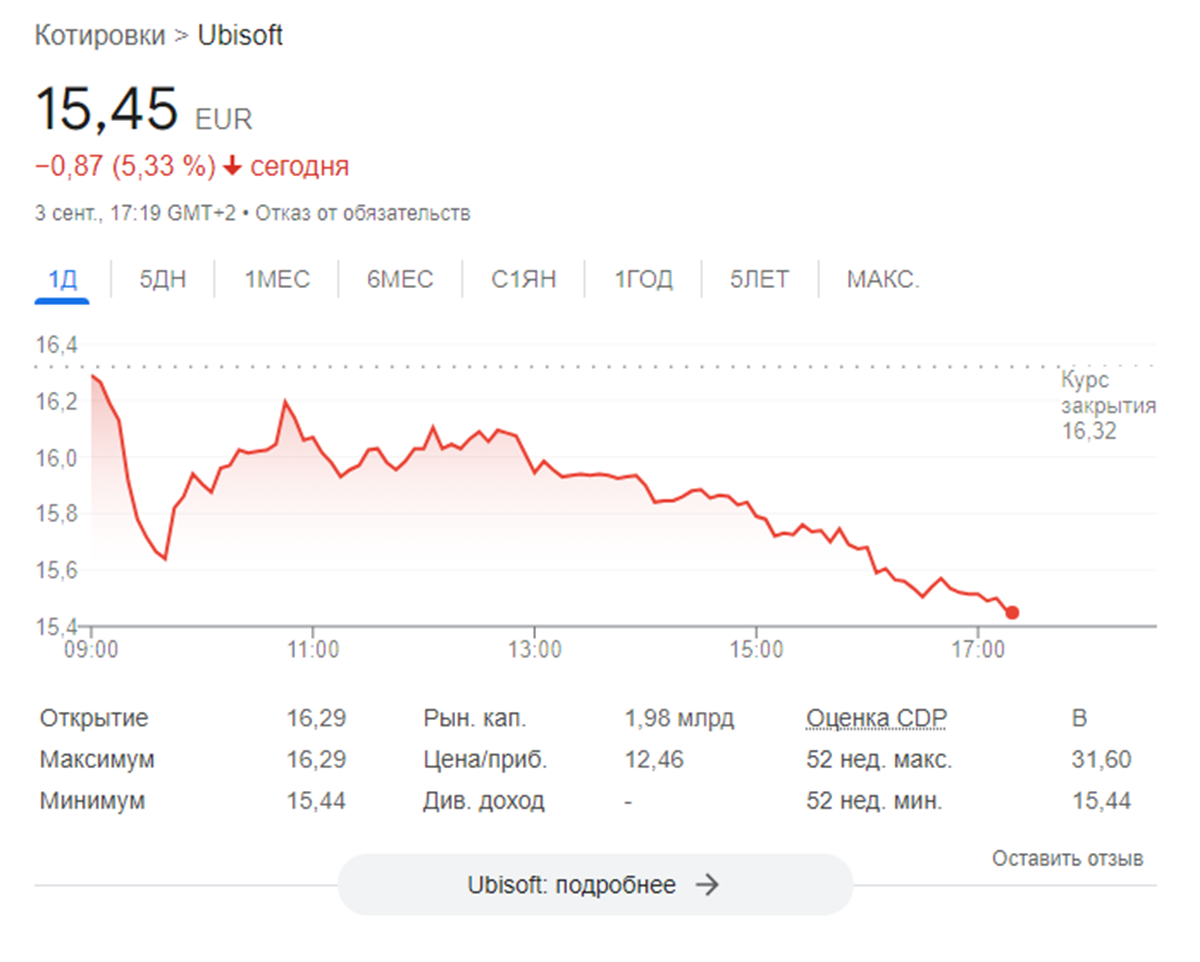Open the 1МЕС chart period
This screenshot has height=962, width=1200.
tap(277, 280)
